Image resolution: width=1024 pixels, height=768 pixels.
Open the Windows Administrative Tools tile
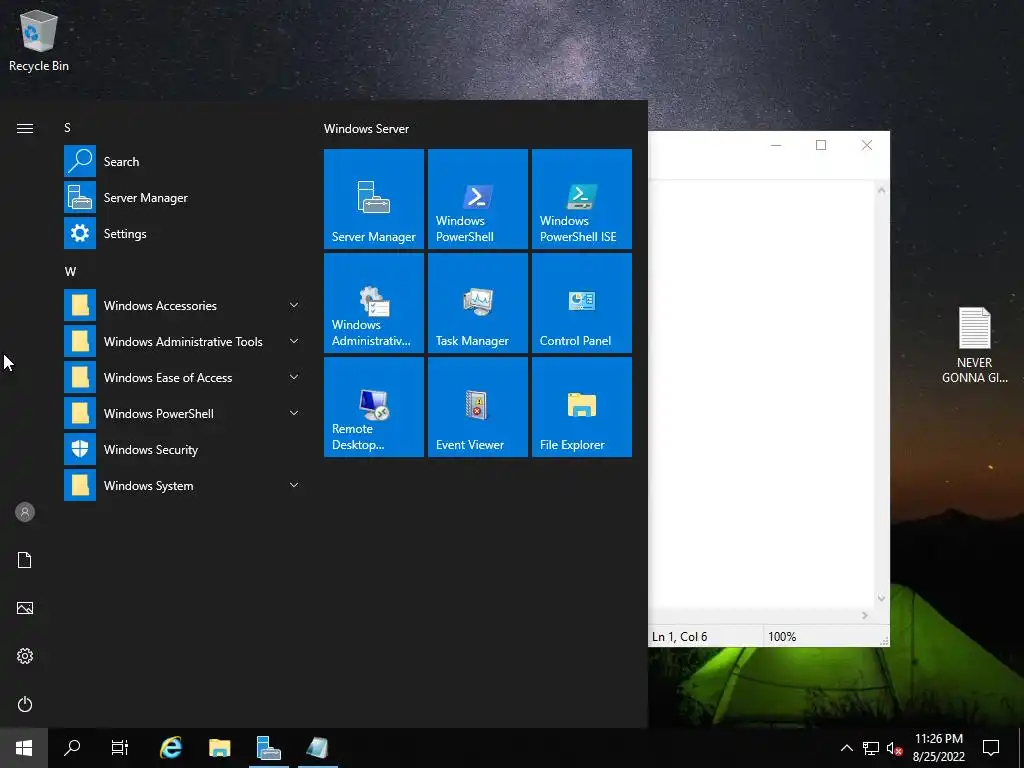coord(374,302)
